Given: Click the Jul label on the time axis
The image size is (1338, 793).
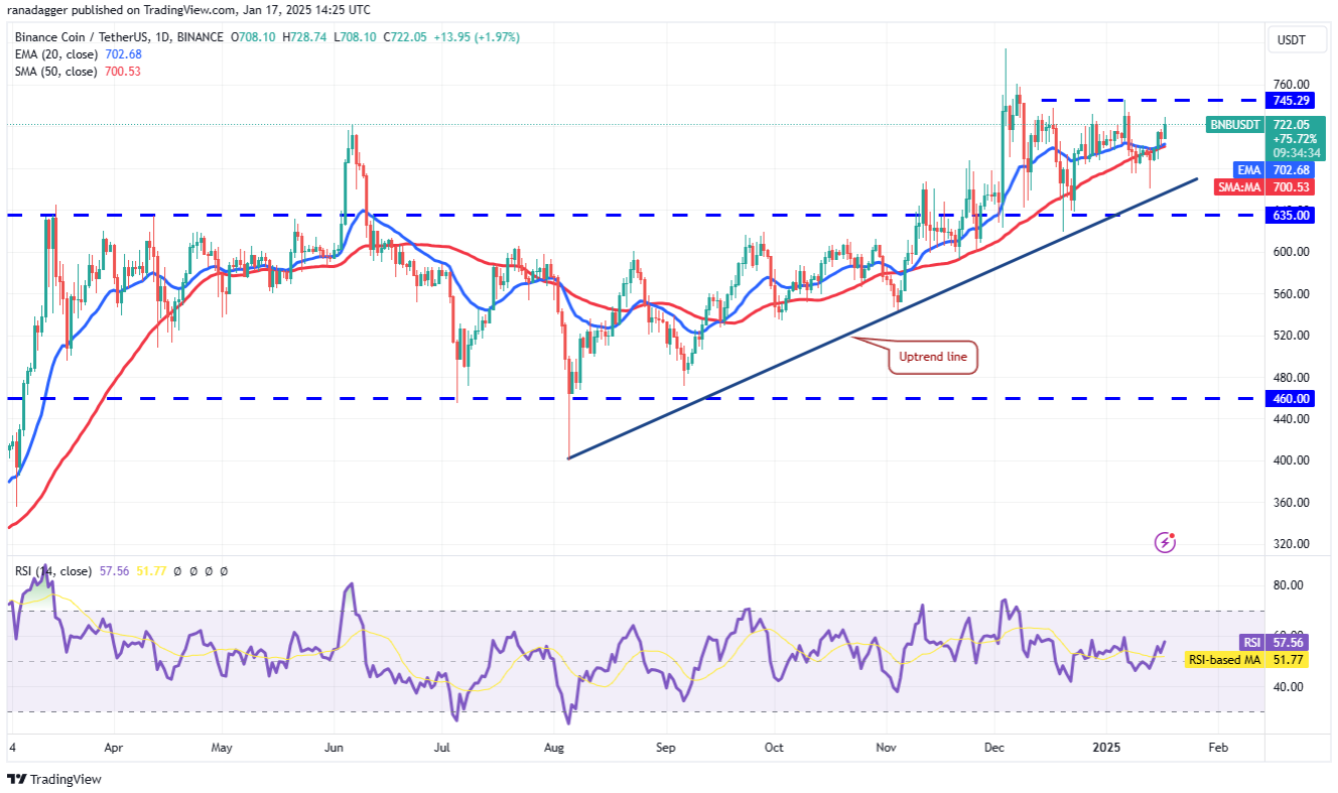Looking at the screenshot, I should pos(443,747).
